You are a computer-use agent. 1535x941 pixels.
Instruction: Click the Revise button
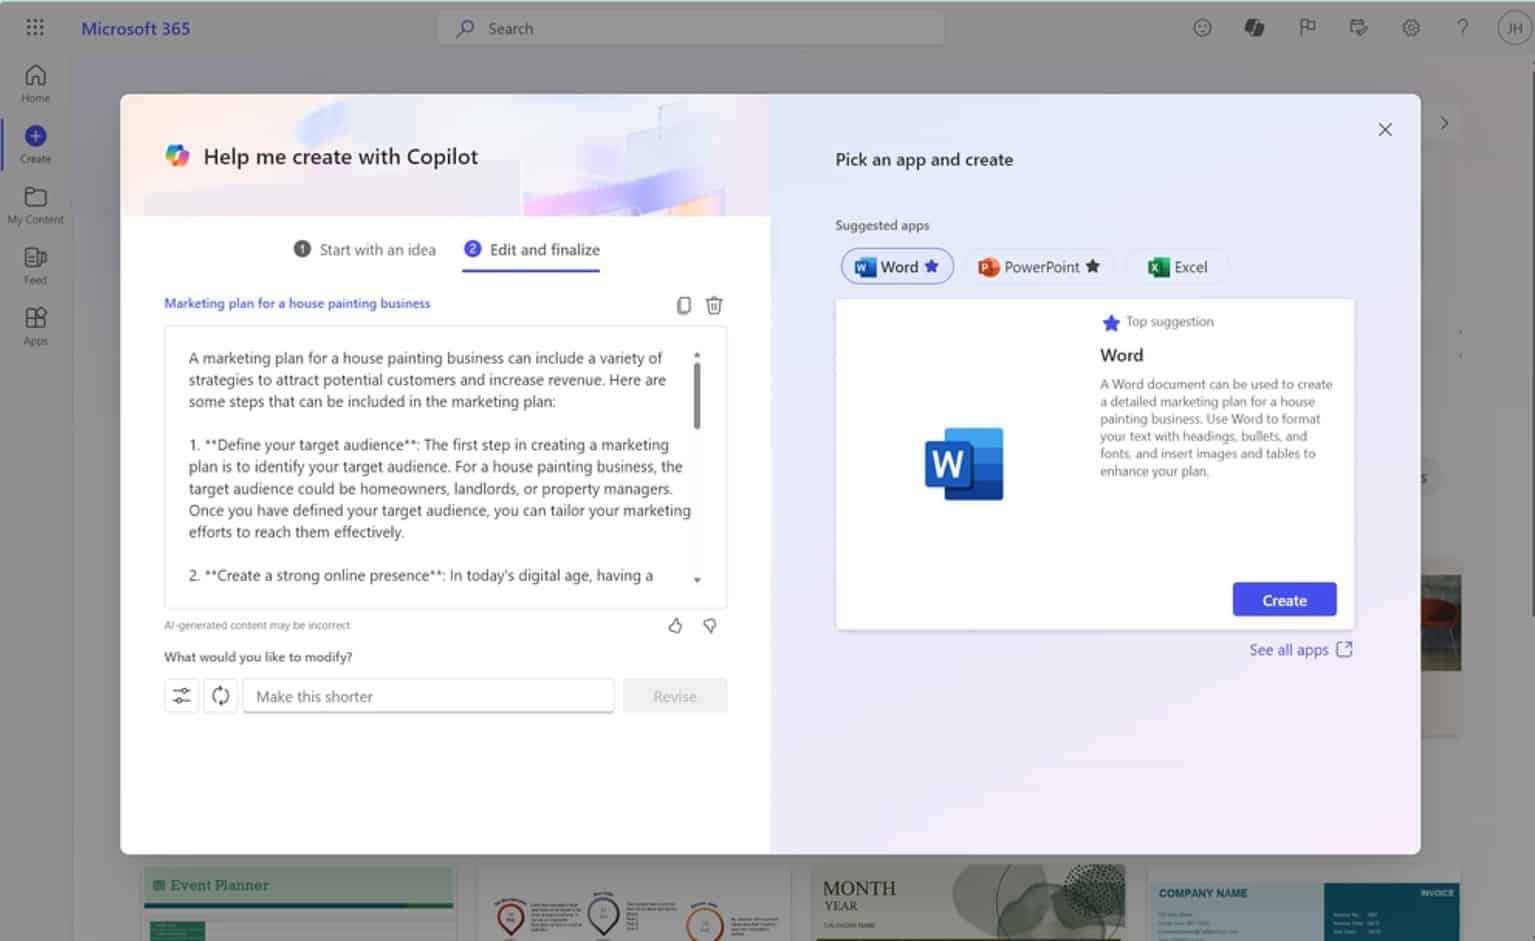(x=675, y=696)
